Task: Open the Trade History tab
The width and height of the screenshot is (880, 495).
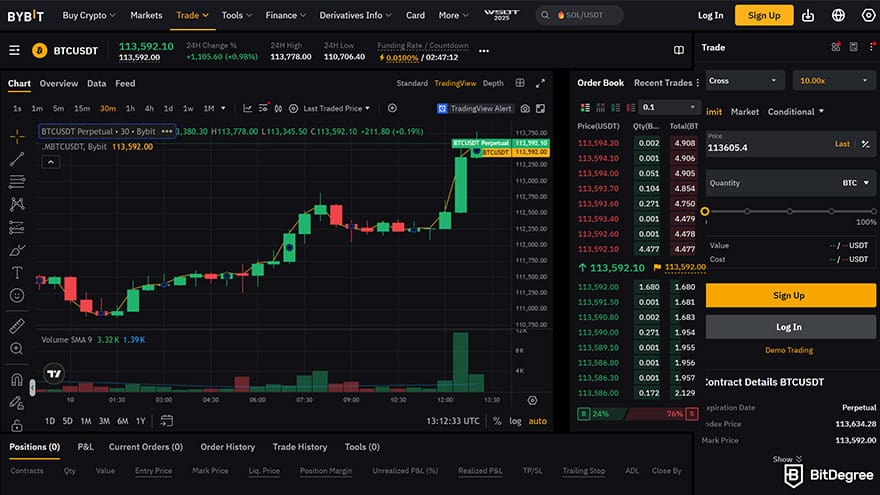Action: tap(300, 447)
